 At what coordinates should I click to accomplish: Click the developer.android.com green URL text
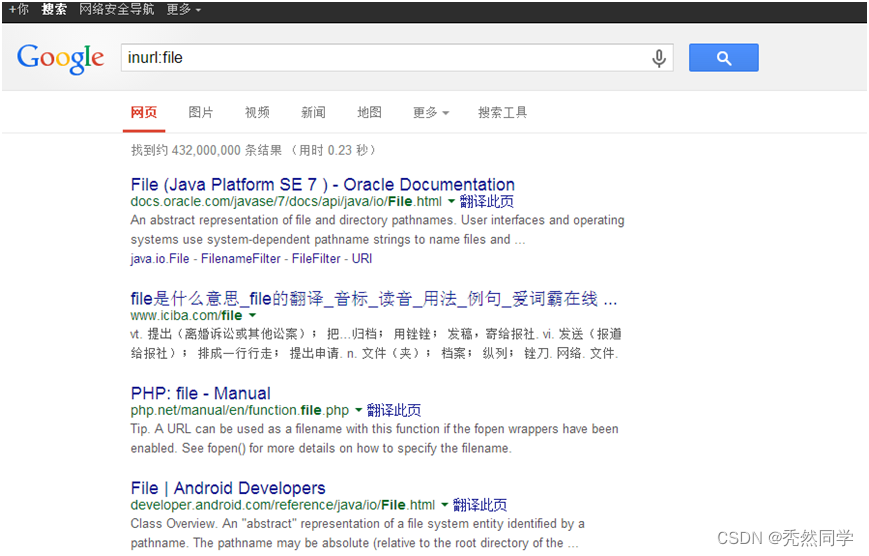click(x=283, y=505)
